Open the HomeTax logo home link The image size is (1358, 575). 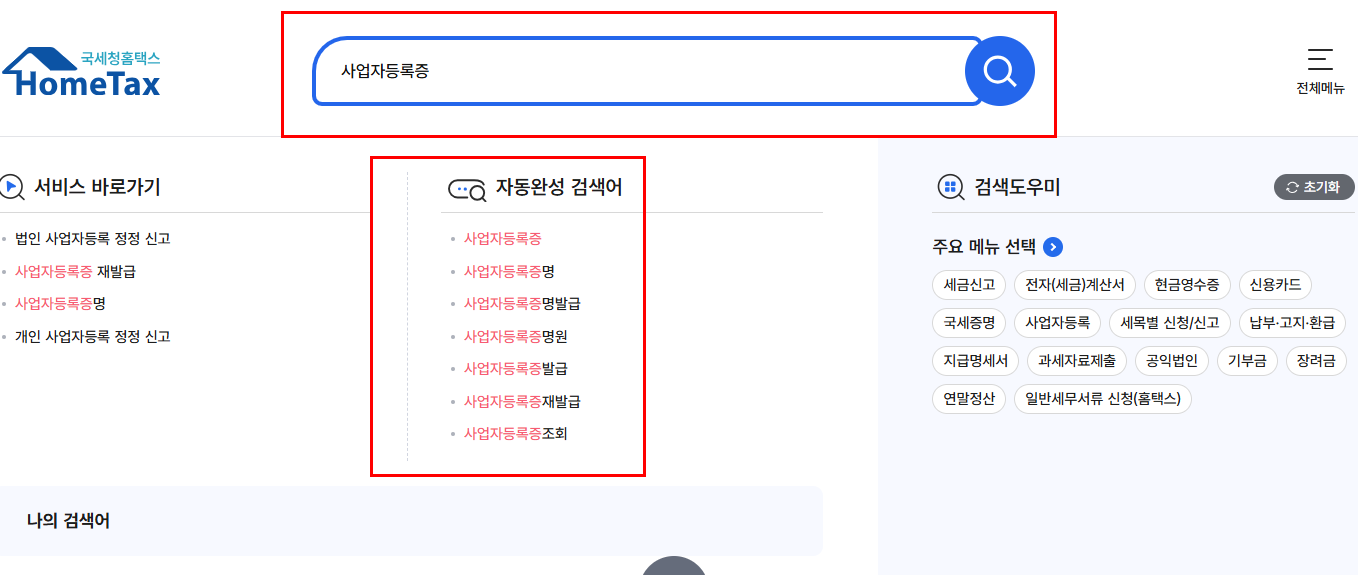[81, 73]
